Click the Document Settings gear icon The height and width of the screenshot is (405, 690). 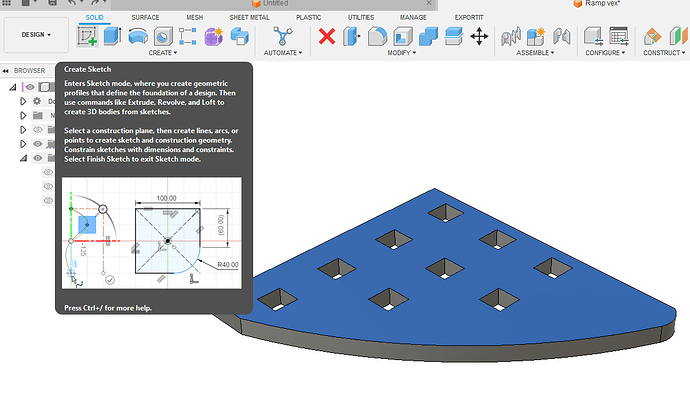pyautogui.click(x=37, y=101)
